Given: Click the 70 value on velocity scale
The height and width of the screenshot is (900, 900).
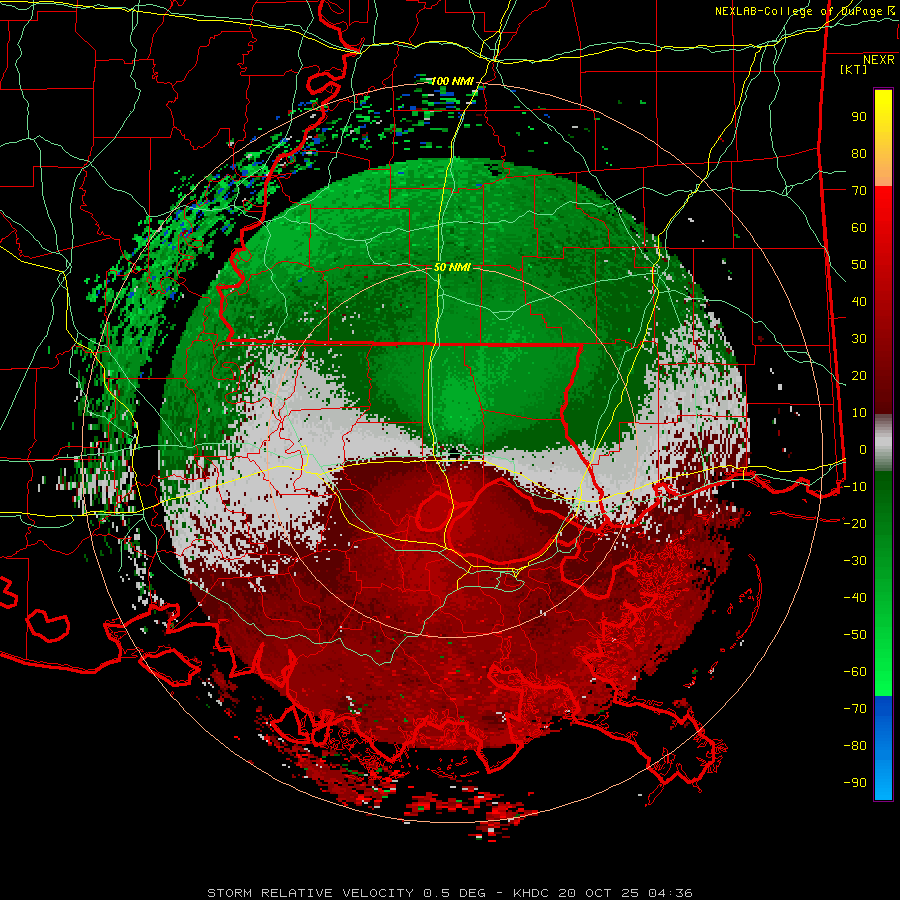Looking at the screenshot, I should tap(859, 191).
